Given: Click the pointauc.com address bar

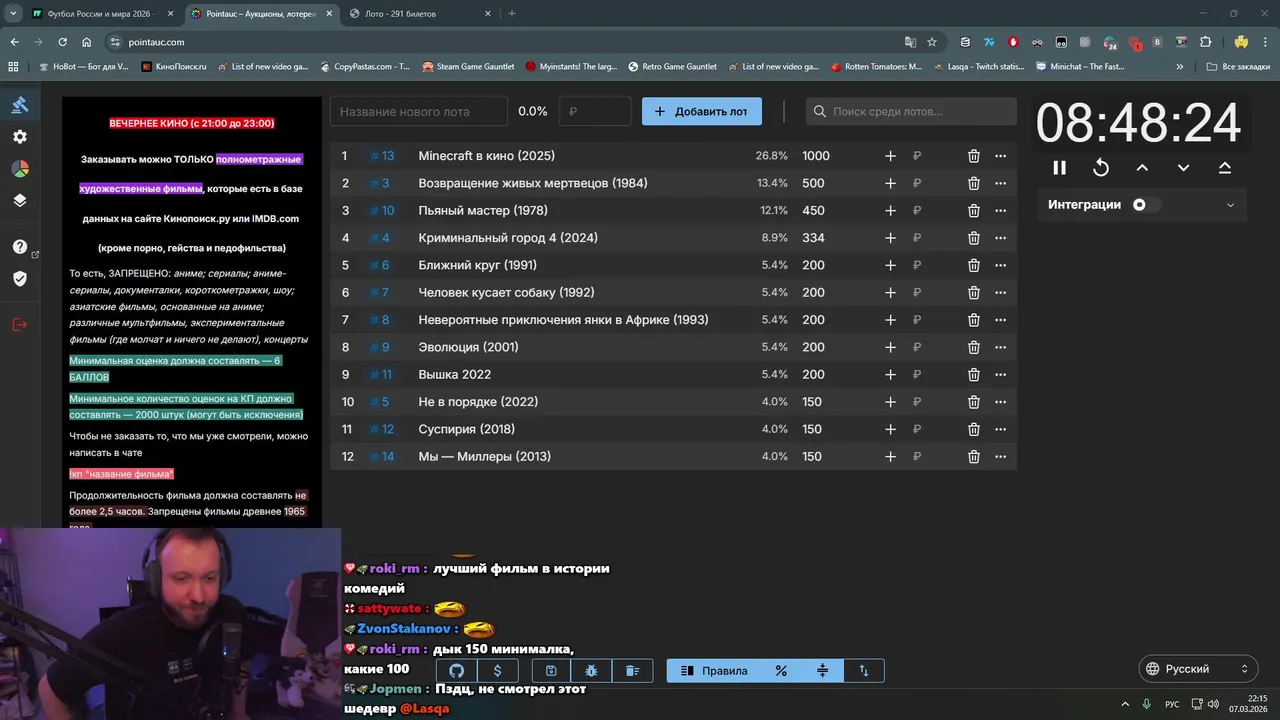Looking at the screenshot, I should click(x=500, y=42).
